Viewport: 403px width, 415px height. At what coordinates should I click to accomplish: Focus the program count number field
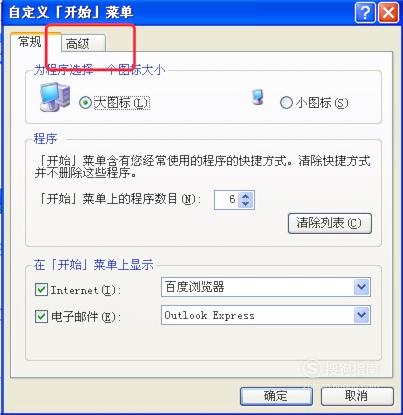(x=227, y=200)
